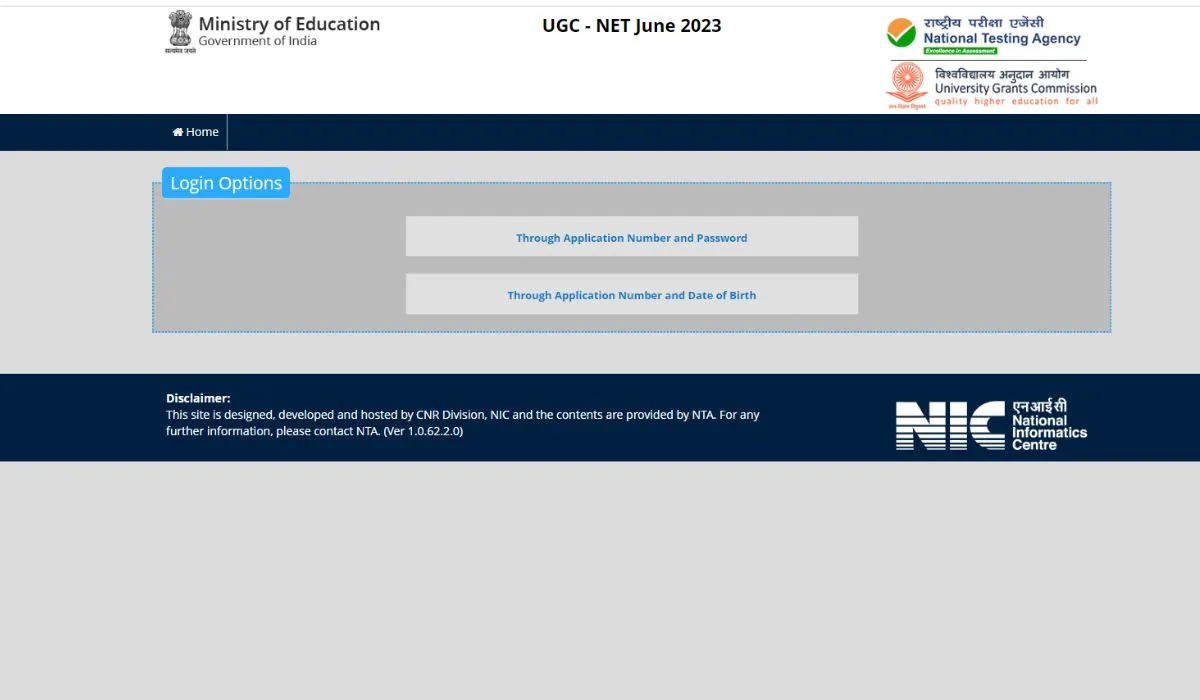Select Through Application Number and Password

tap(631, 237)
